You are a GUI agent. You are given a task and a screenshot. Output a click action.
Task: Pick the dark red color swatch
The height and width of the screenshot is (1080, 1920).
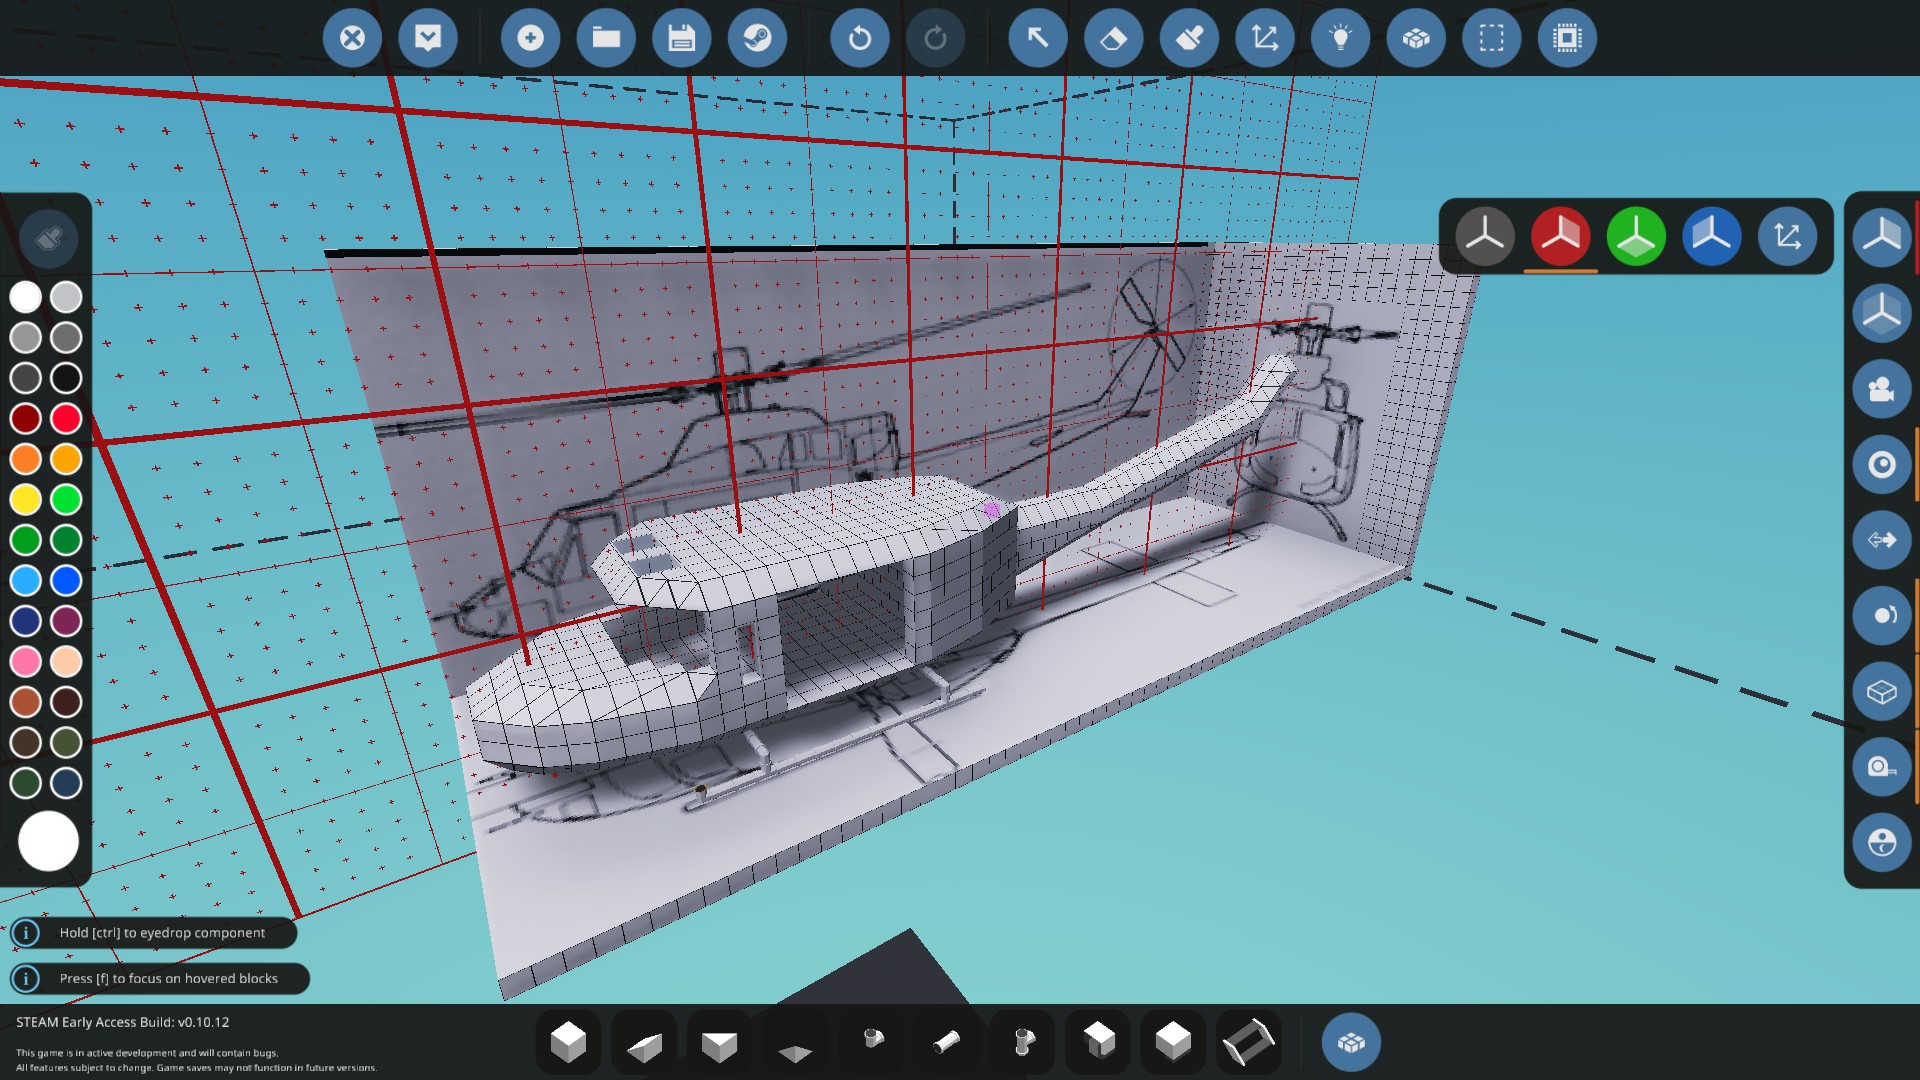26,418
